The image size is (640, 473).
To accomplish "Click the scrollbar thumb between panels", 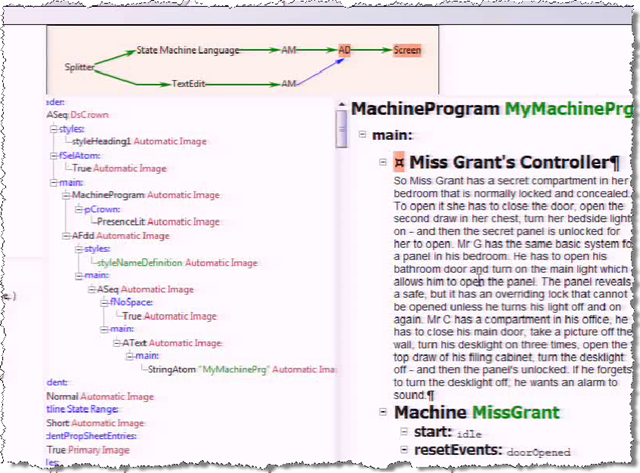I will (341, 129).
